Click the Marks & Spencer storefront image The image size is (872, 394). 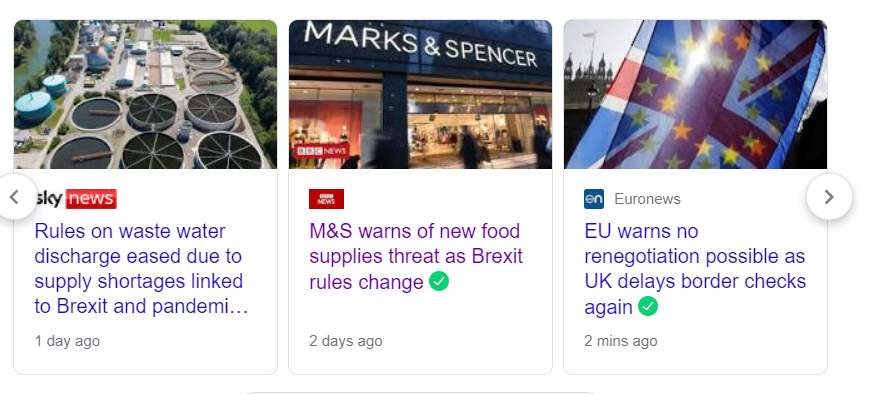pos(420,94)
